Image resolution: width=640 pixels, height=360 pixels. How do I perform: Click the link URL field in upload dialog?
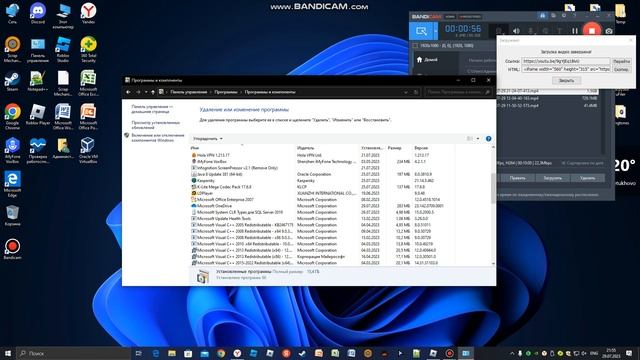[566, 61]
